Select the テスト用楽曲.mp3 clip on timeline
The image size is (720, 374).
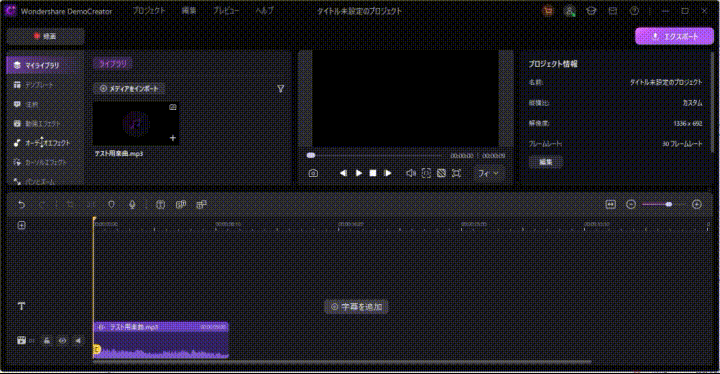pyautogui.click(x=161, y=340)
